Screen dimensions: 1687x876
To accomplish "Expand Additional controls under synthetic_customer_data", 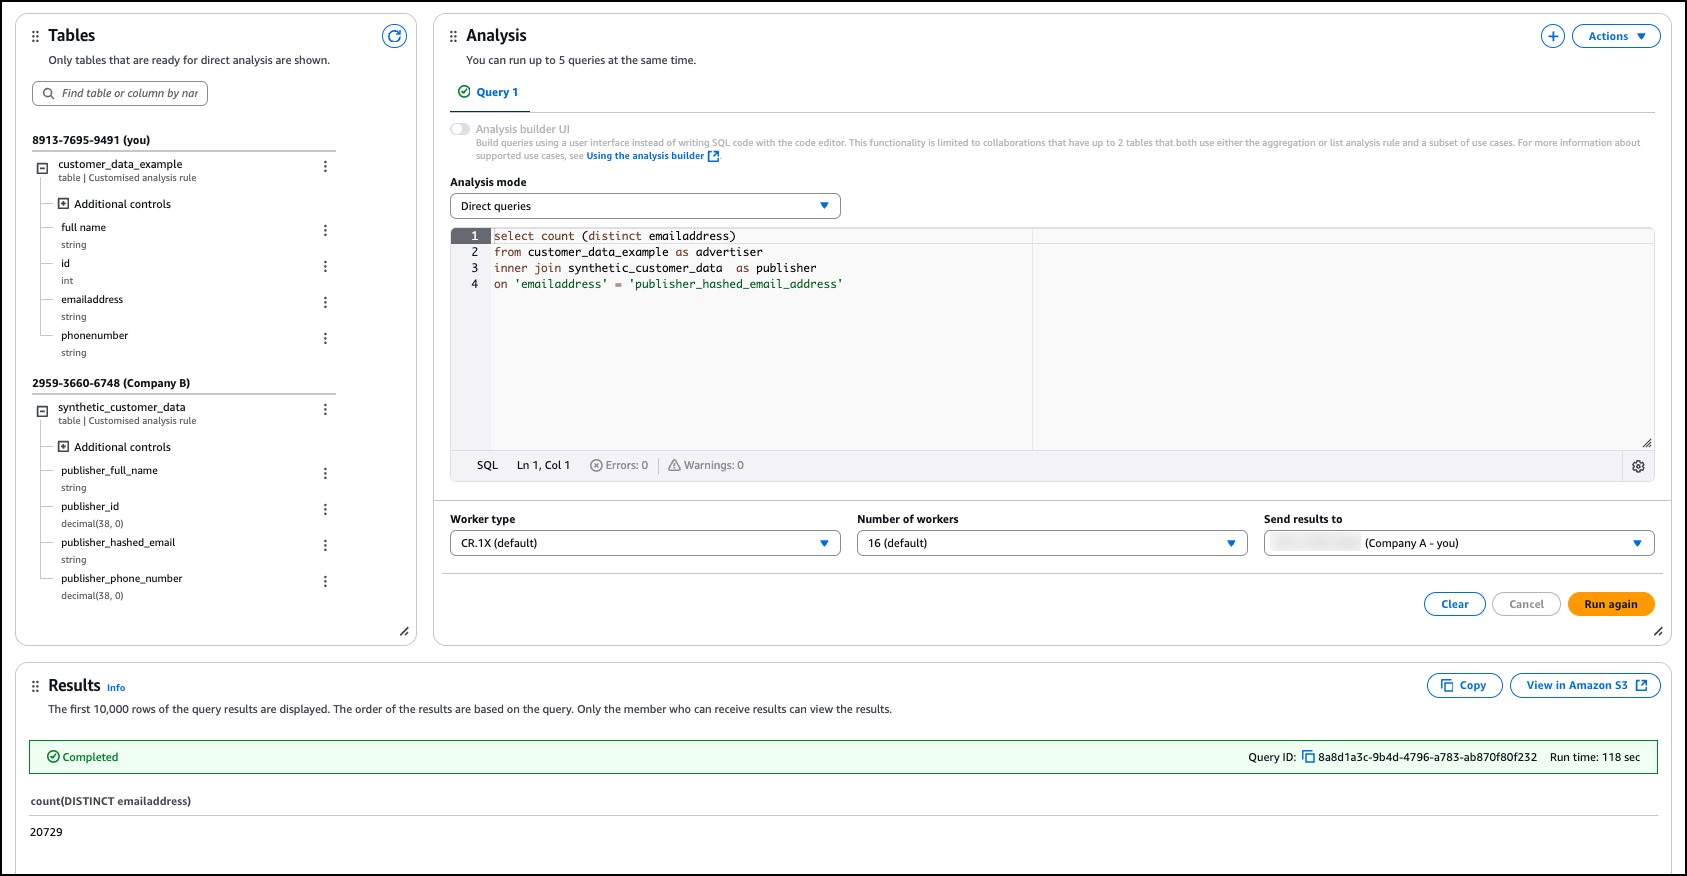I will (64, 447).
